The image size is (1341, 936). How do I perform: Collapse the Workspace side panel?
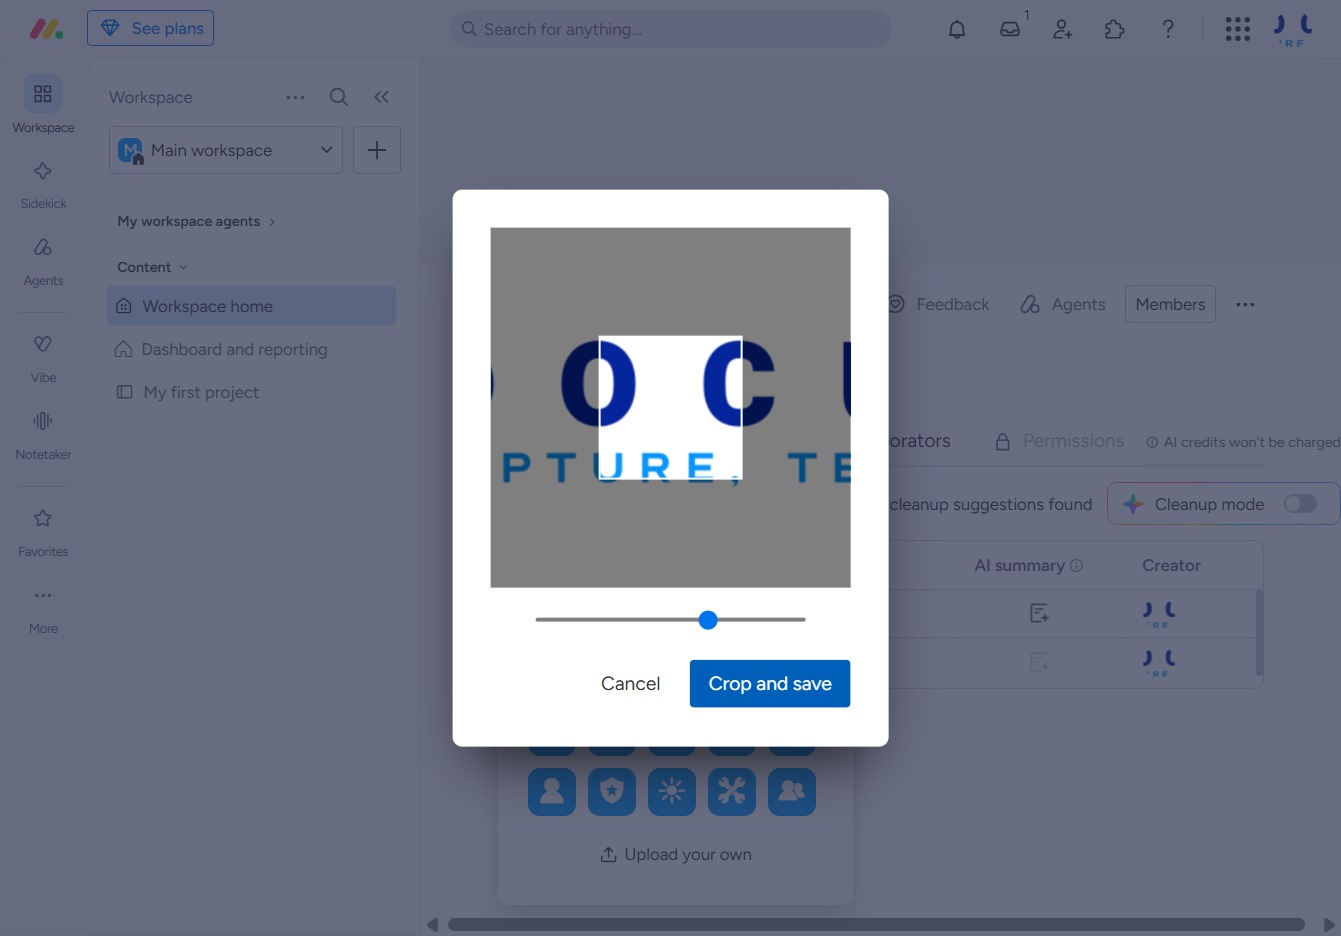pos(381,97)
